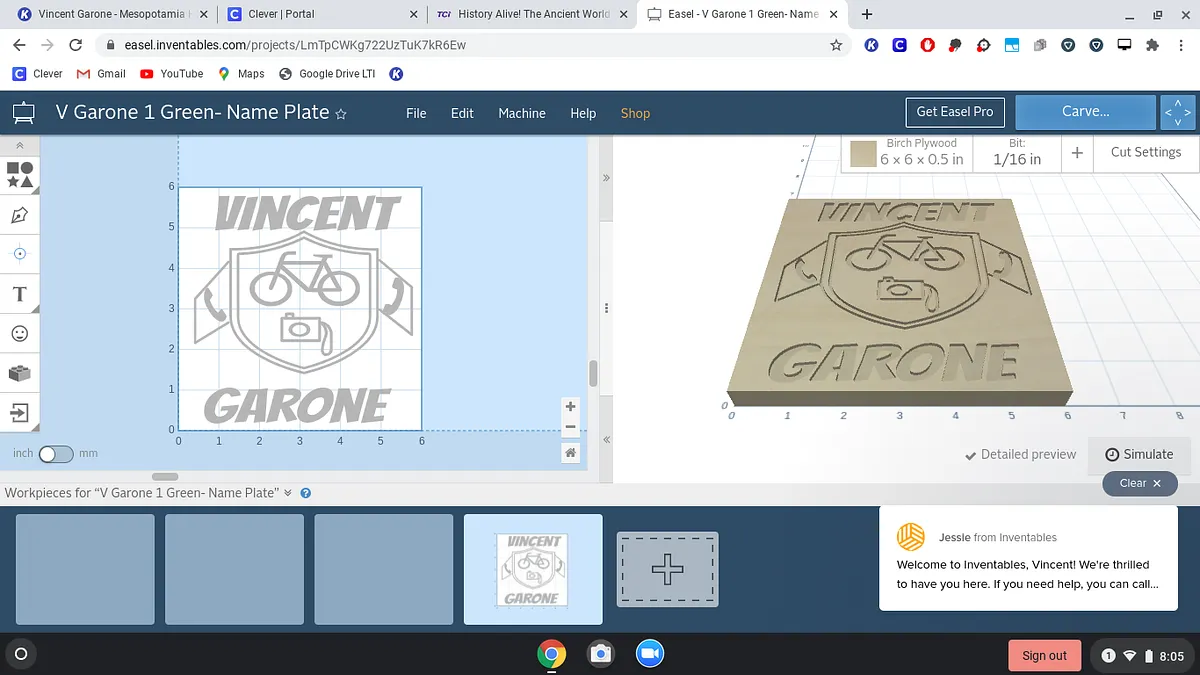The width and height of the screenshot is (1200, 675).
Task: Select the Shapes tool in sidebar
Action: tap(20, 175)
